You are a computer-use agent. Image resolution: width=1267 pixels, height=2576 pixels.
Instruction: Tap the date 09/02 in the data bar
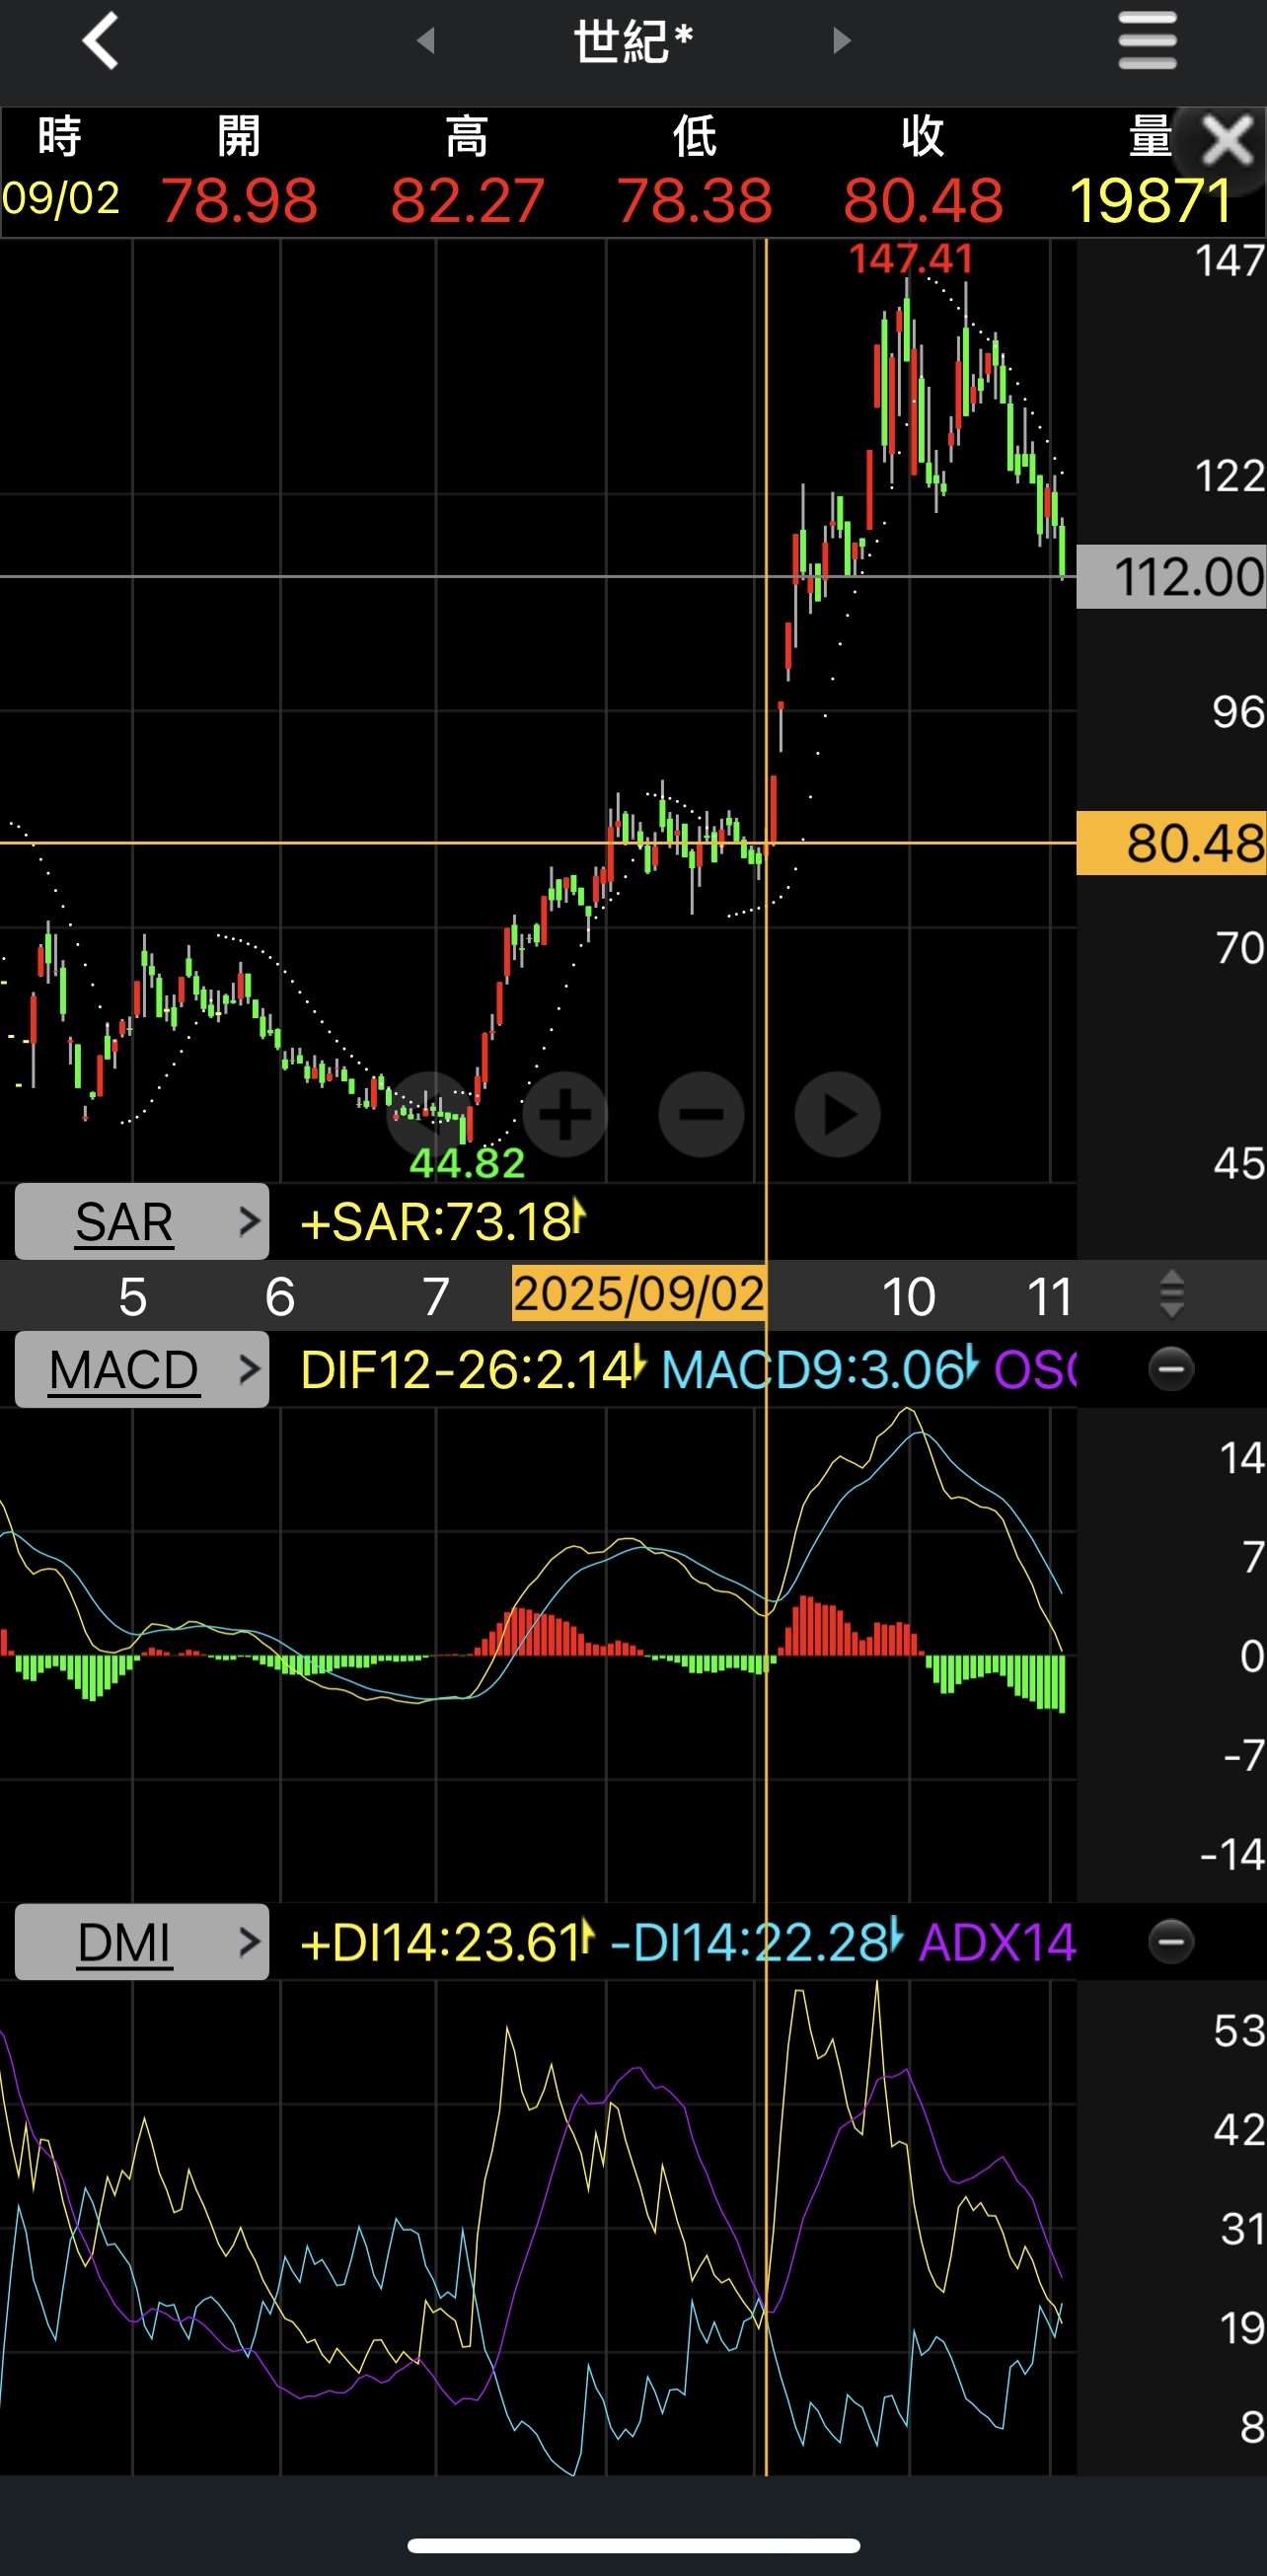tap(61, 198)
